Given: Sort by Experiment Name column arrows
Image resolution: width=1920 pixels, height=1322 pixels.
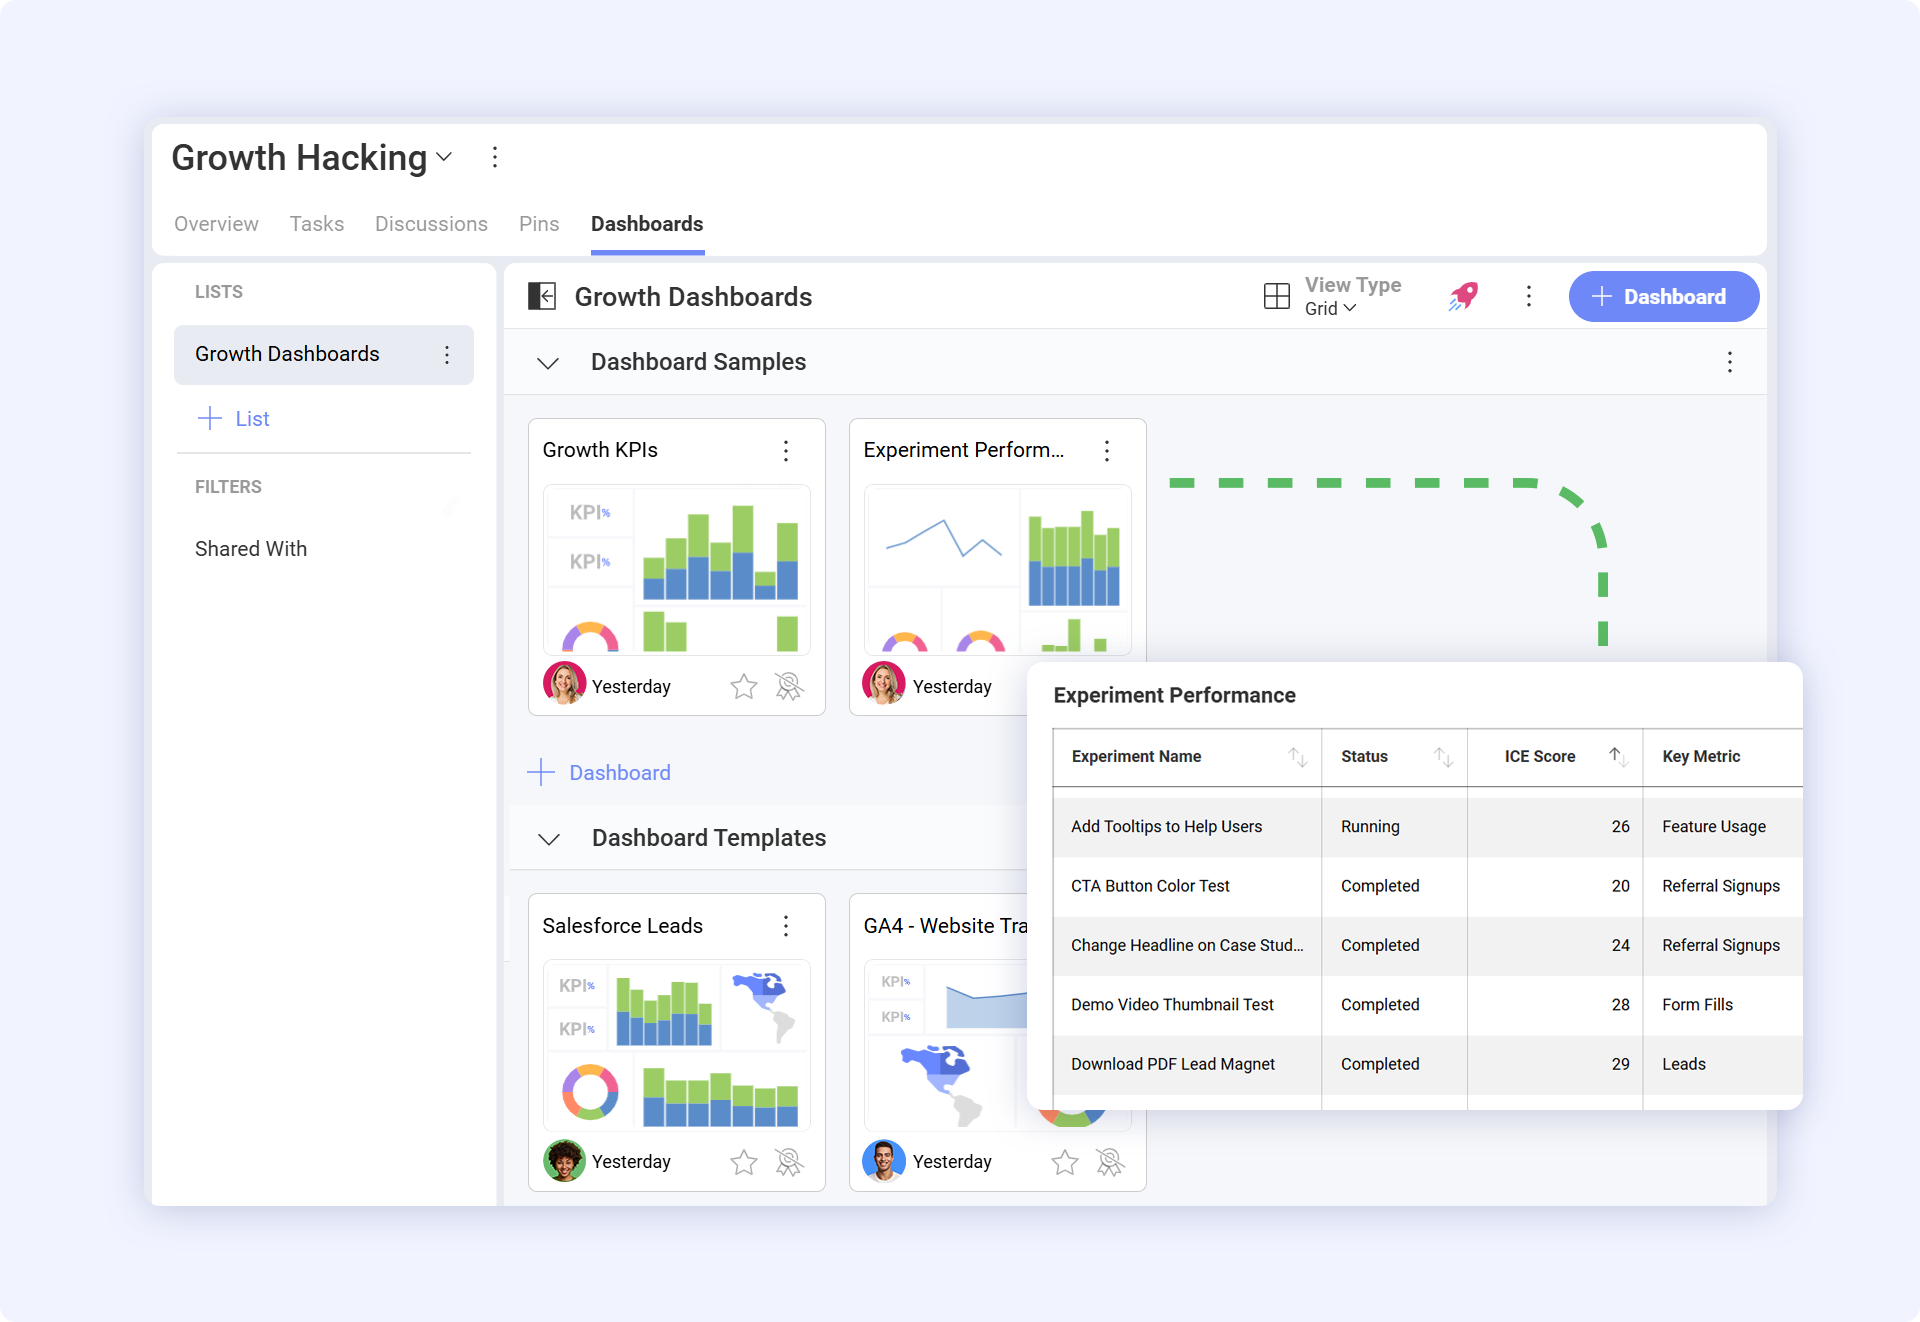Looking at the screenshot, I should (x=1297, y=757).
